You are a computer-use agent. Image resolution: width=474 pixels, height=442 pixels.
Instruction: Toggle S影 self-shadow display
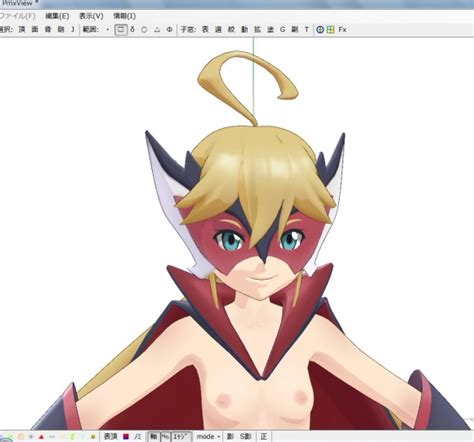246,437
